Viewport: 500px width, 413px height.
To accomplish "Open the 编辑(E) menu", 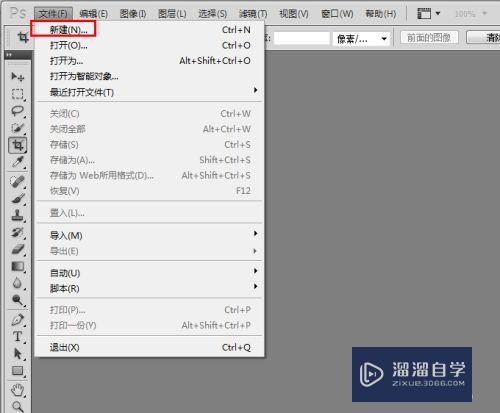I will 93,14.
